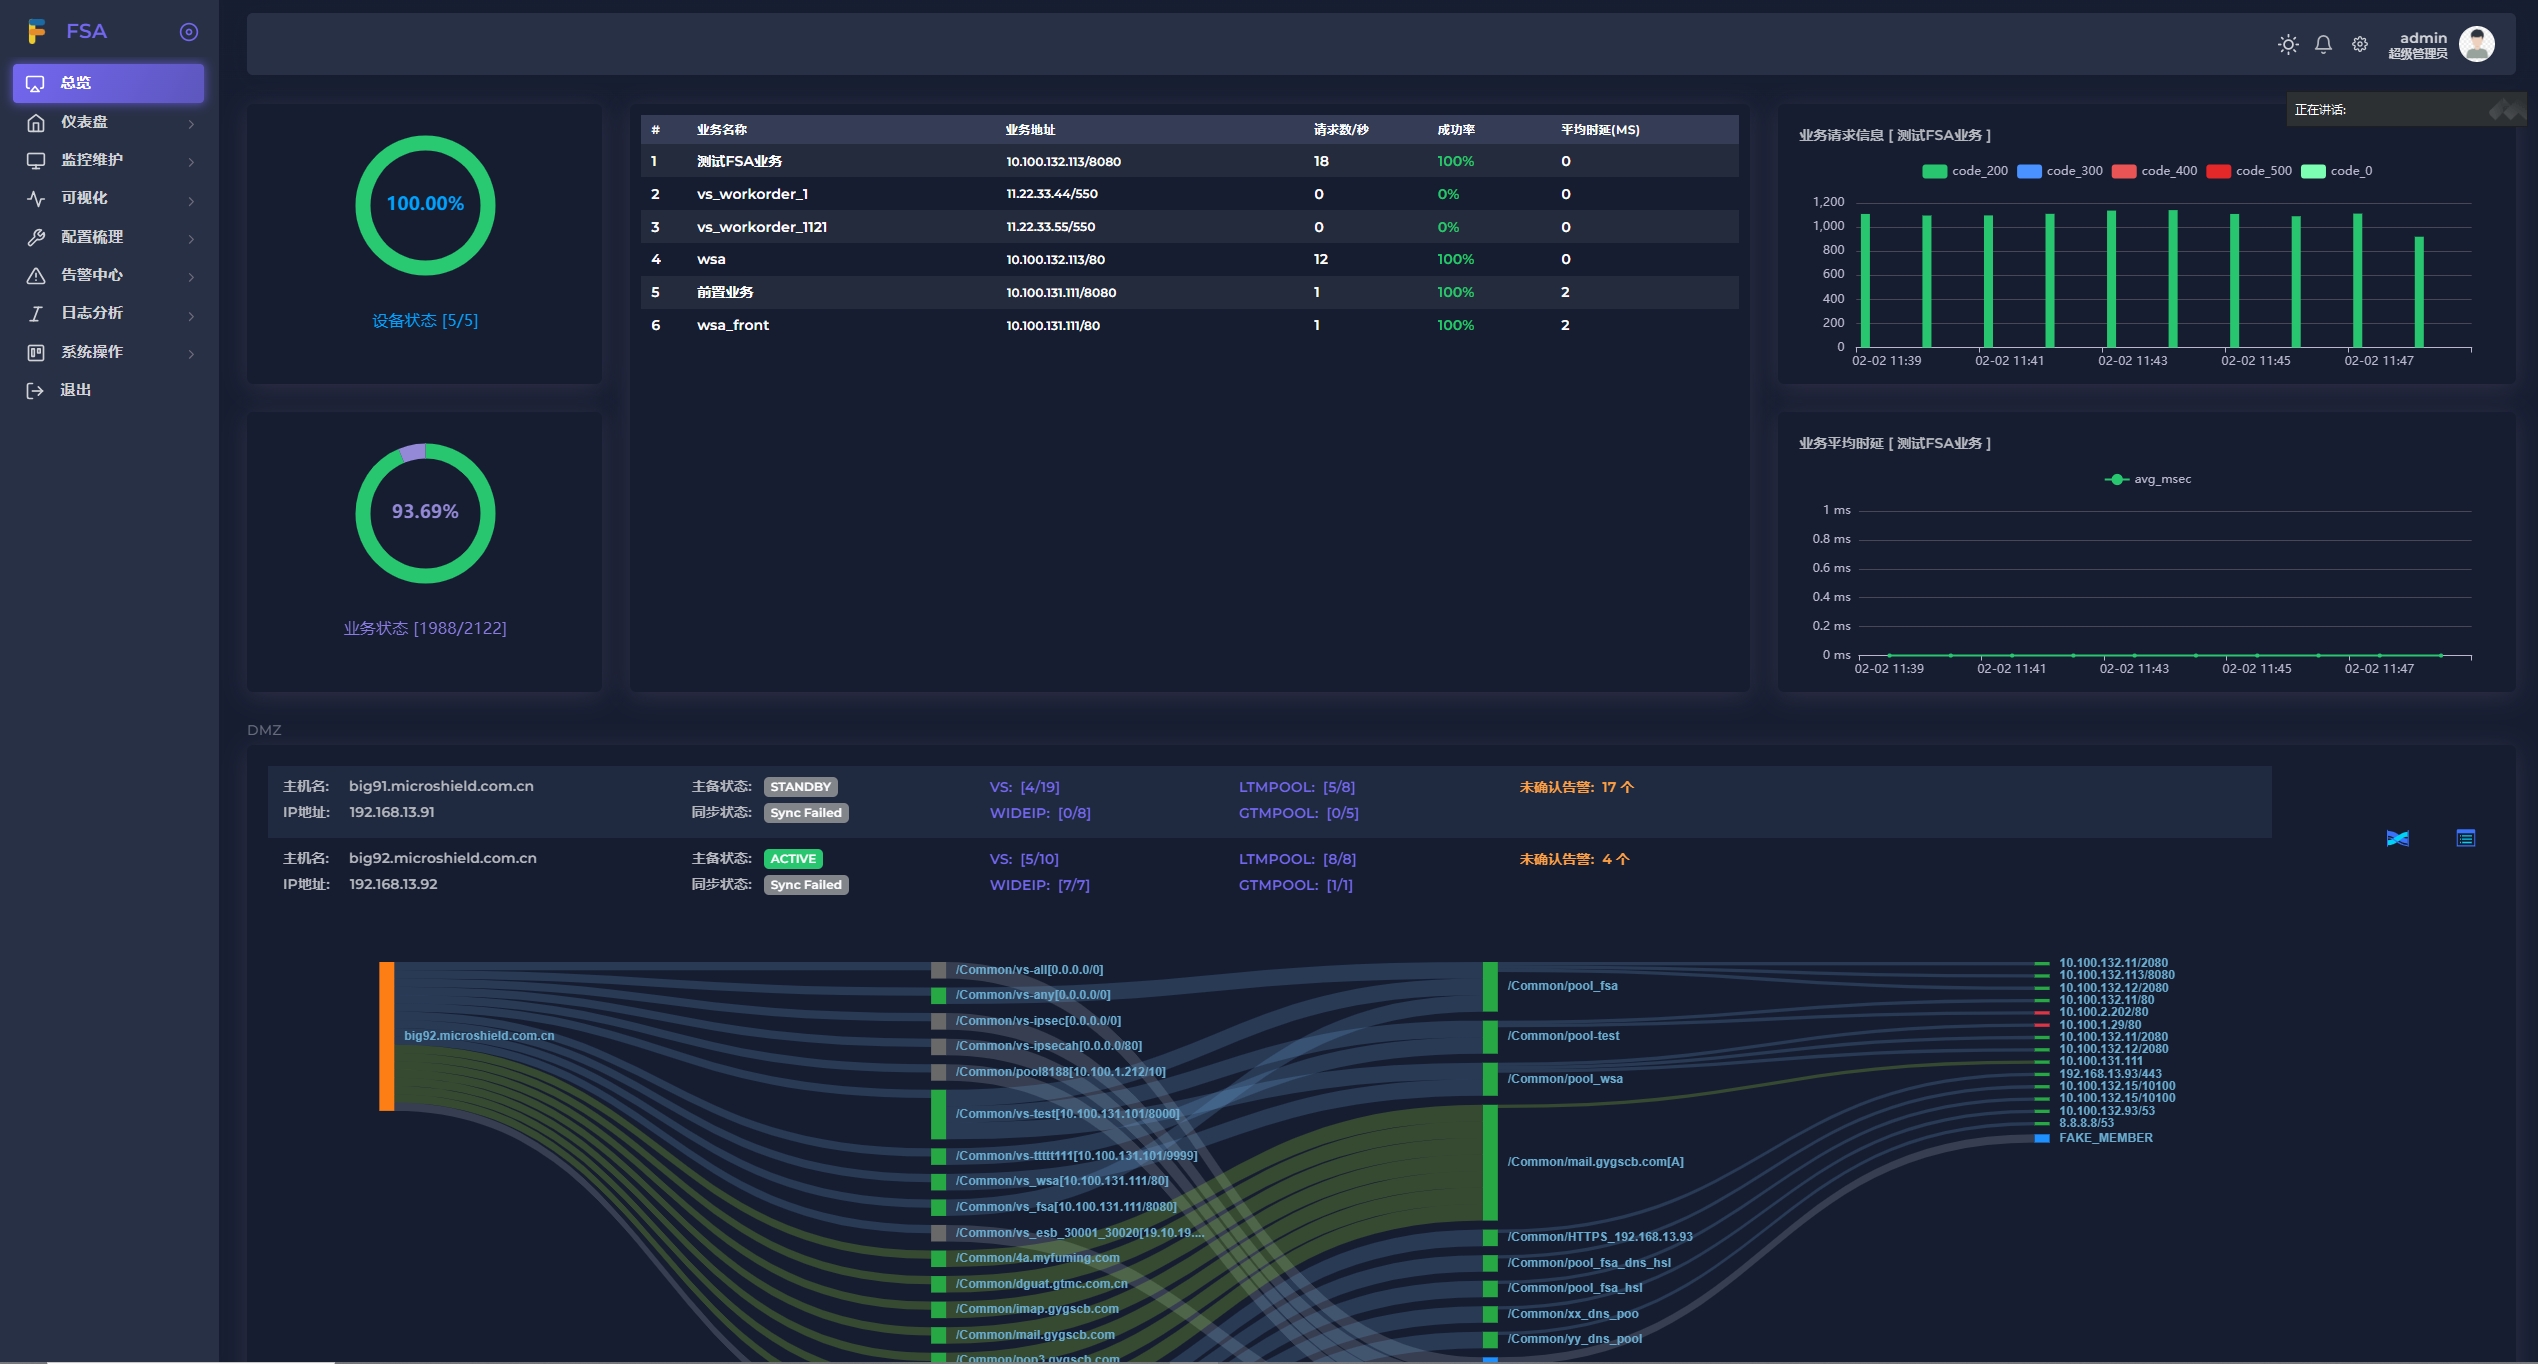Click the 设备状态 [5/5] link
Screen dimensions: 2538x1364
click(425, 320)
